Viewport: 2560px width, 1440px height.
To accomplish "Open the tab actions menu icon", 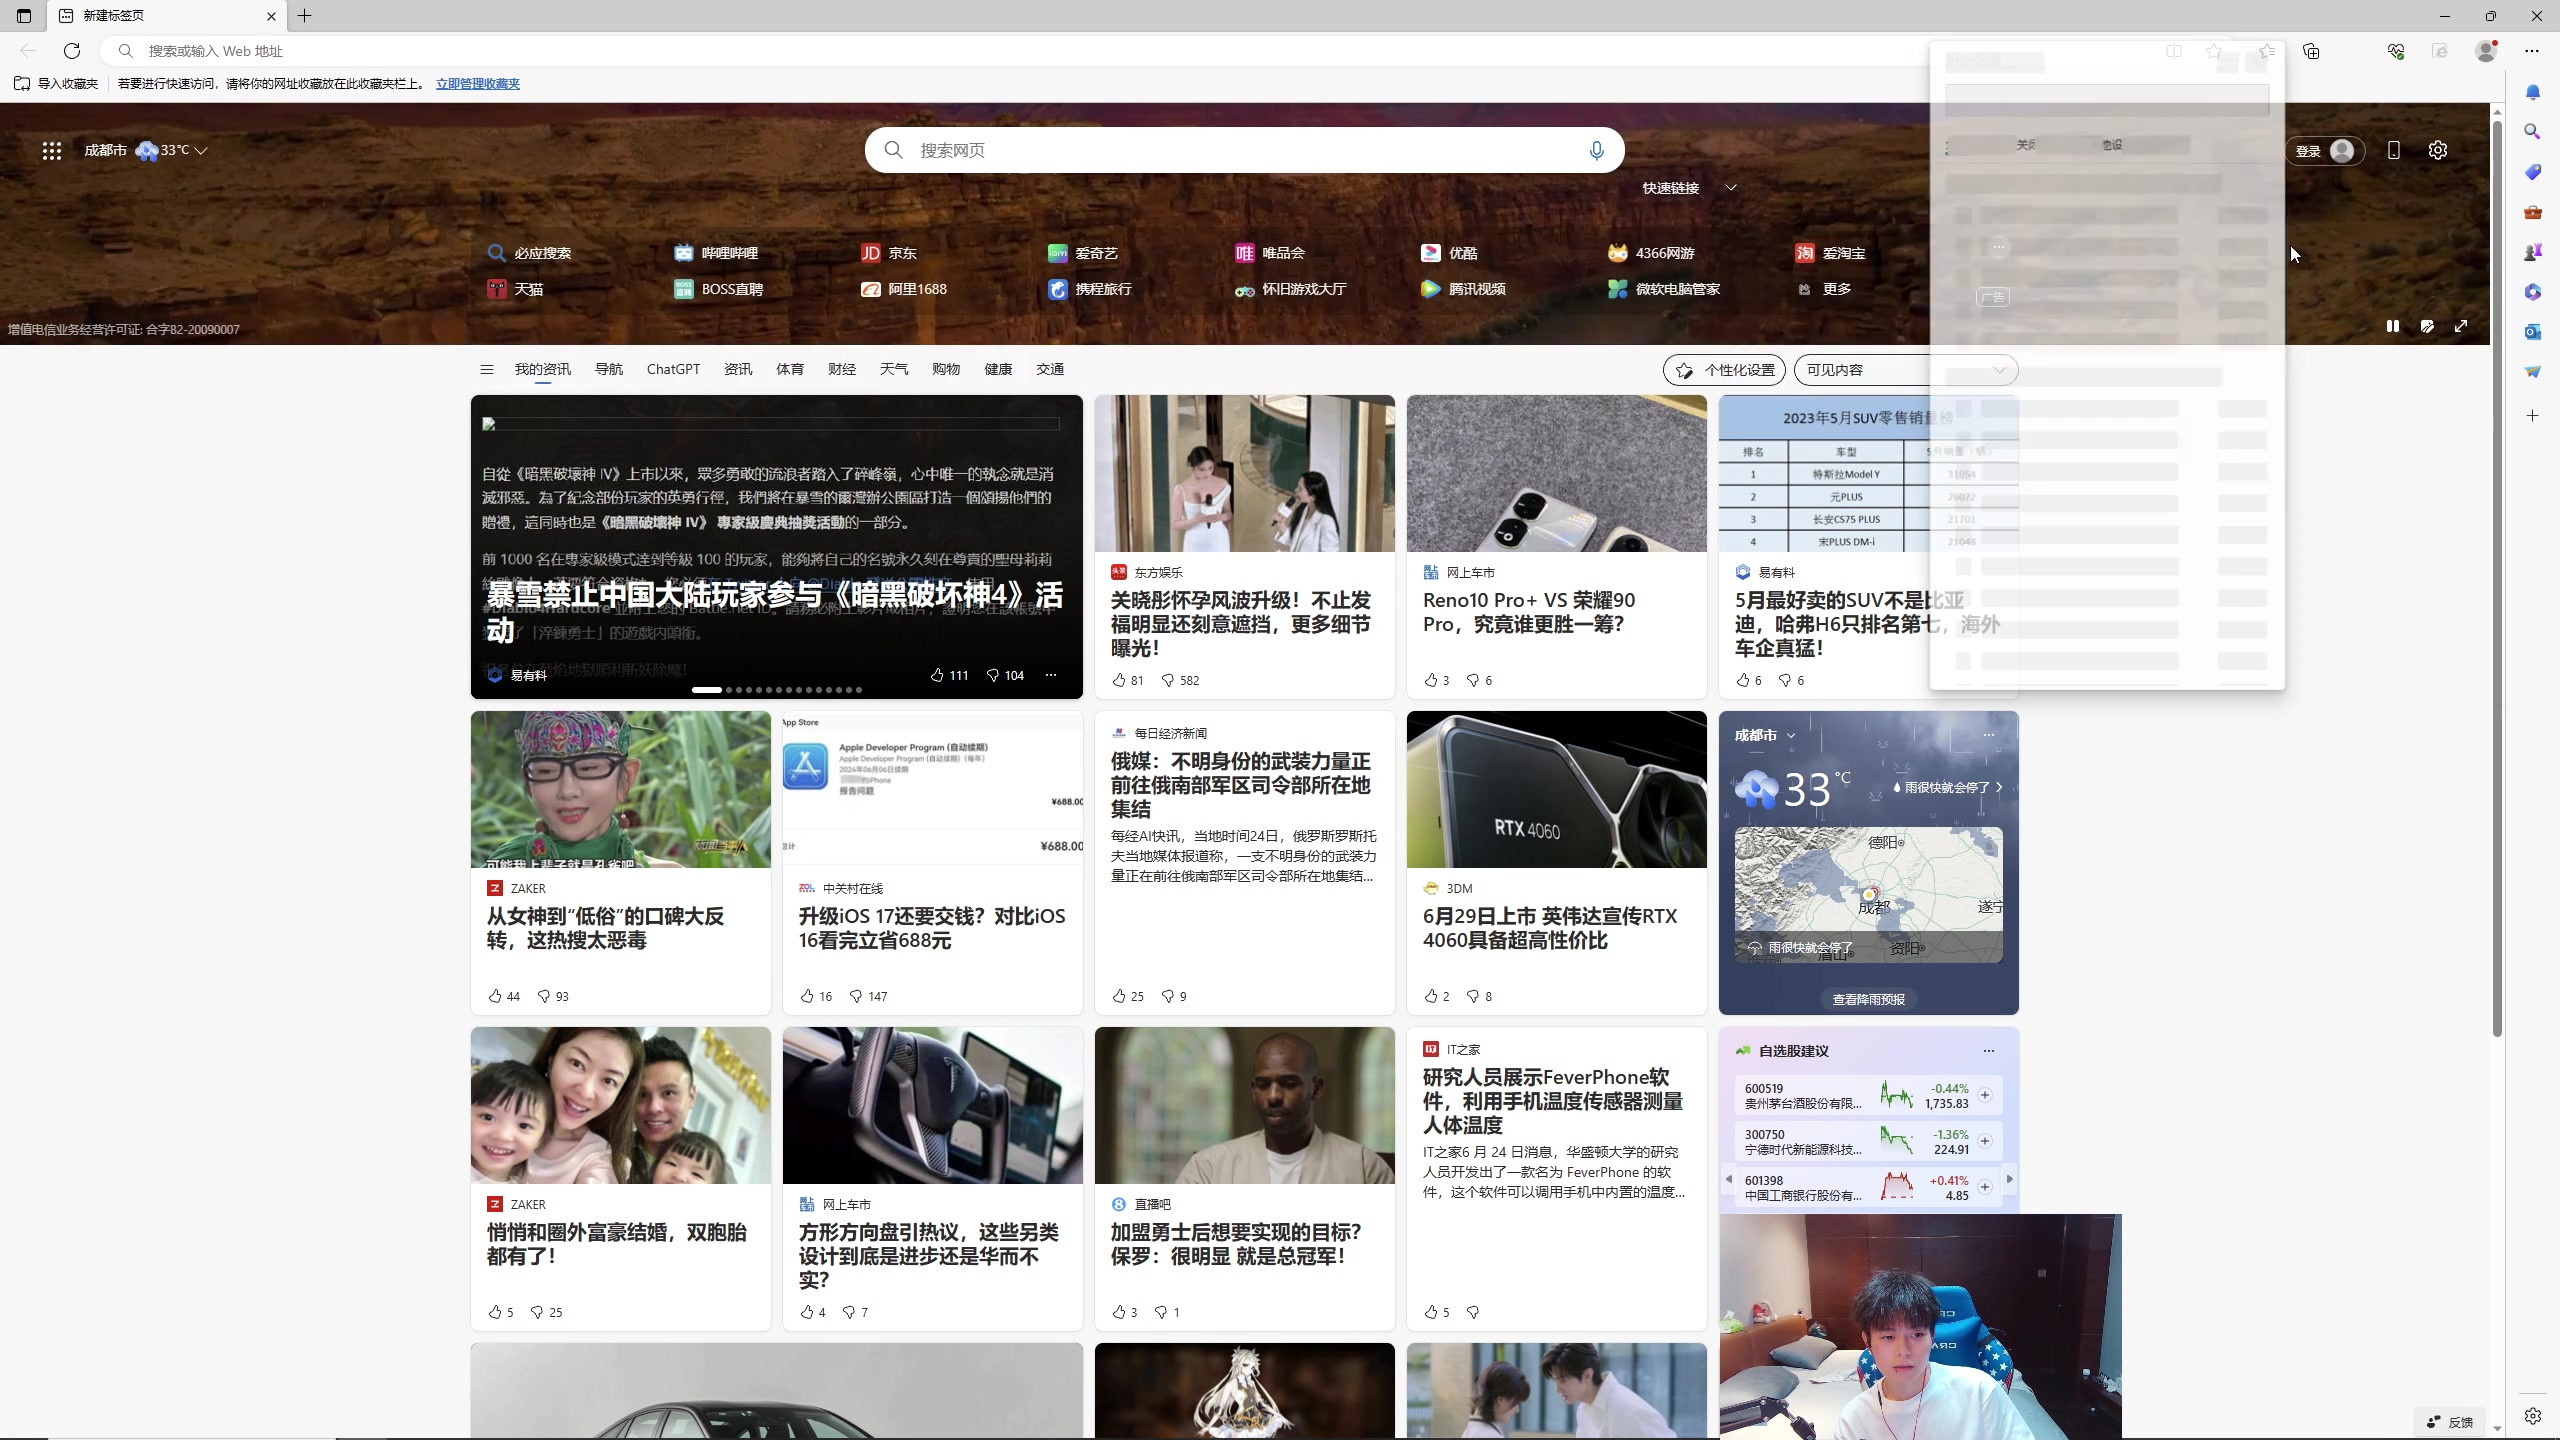I will click(24, 16).
